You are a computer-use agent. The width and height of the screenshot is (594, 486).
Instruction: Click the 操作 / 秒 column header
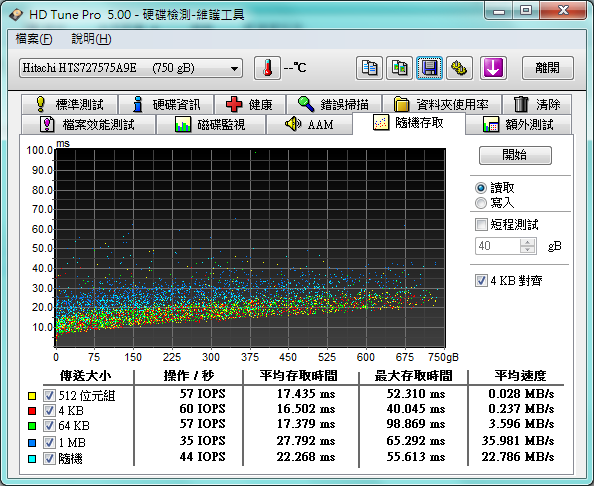pos(188,376)
